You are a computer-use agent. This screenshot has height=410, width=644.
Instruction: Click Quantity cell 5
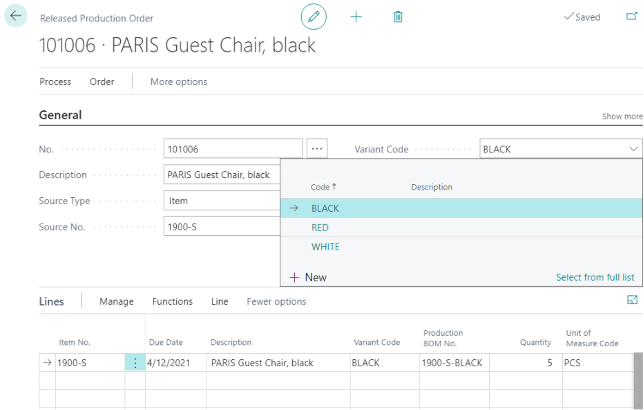pos(526,363)
